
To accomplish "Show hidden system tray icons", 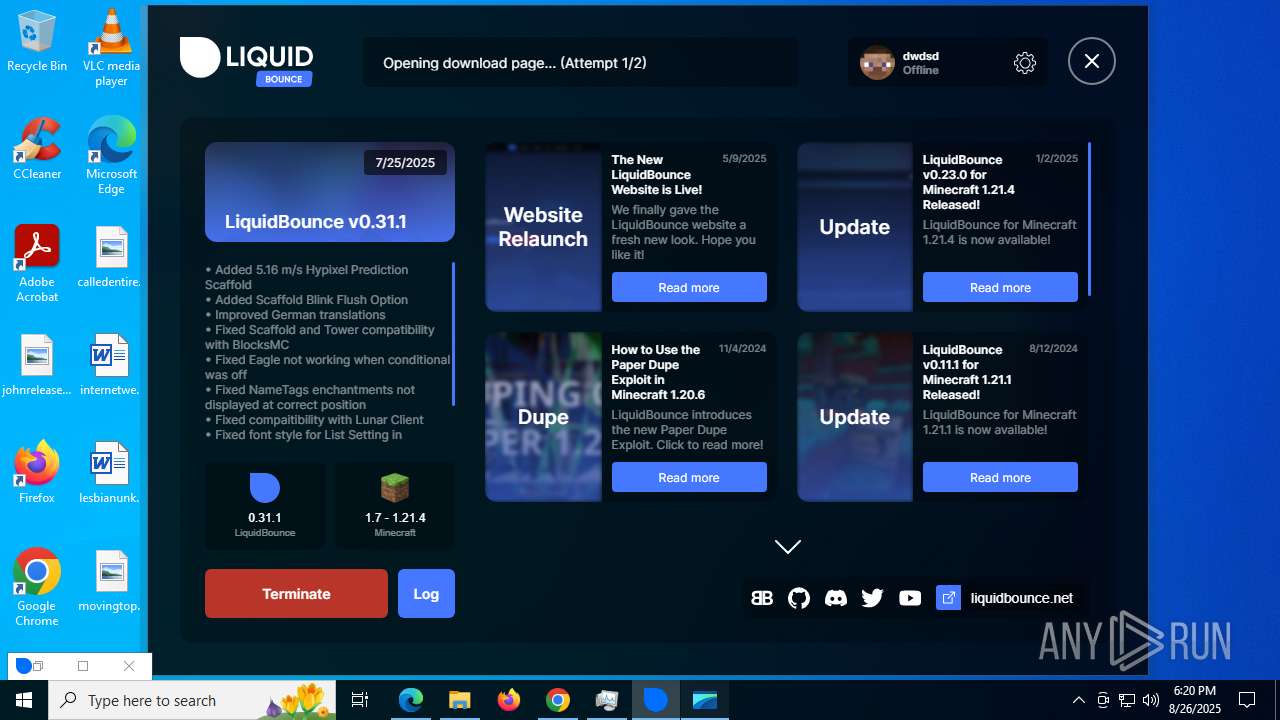I will [x=1078, y=700].
